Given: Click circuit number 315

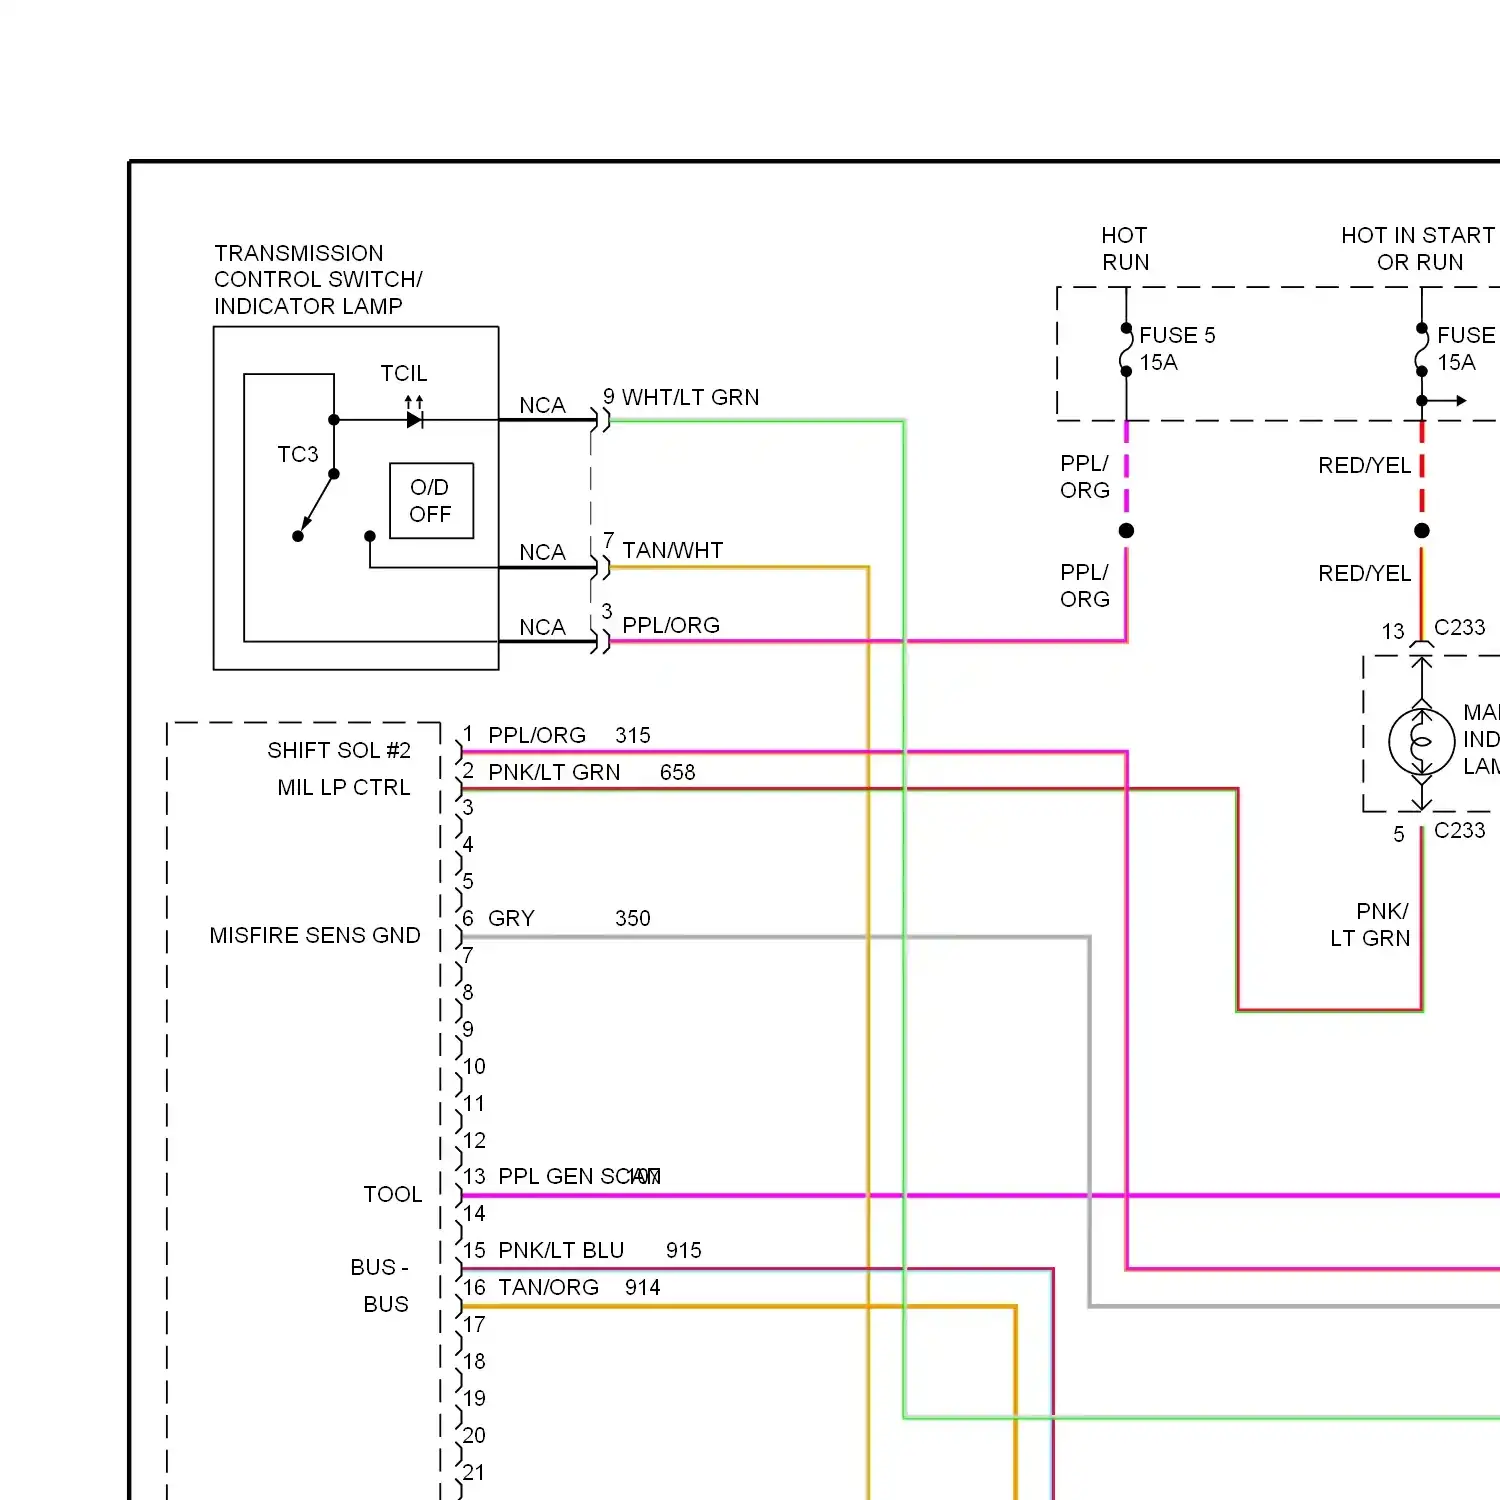Looking at the screenshot, I should [x=633, y=735].
